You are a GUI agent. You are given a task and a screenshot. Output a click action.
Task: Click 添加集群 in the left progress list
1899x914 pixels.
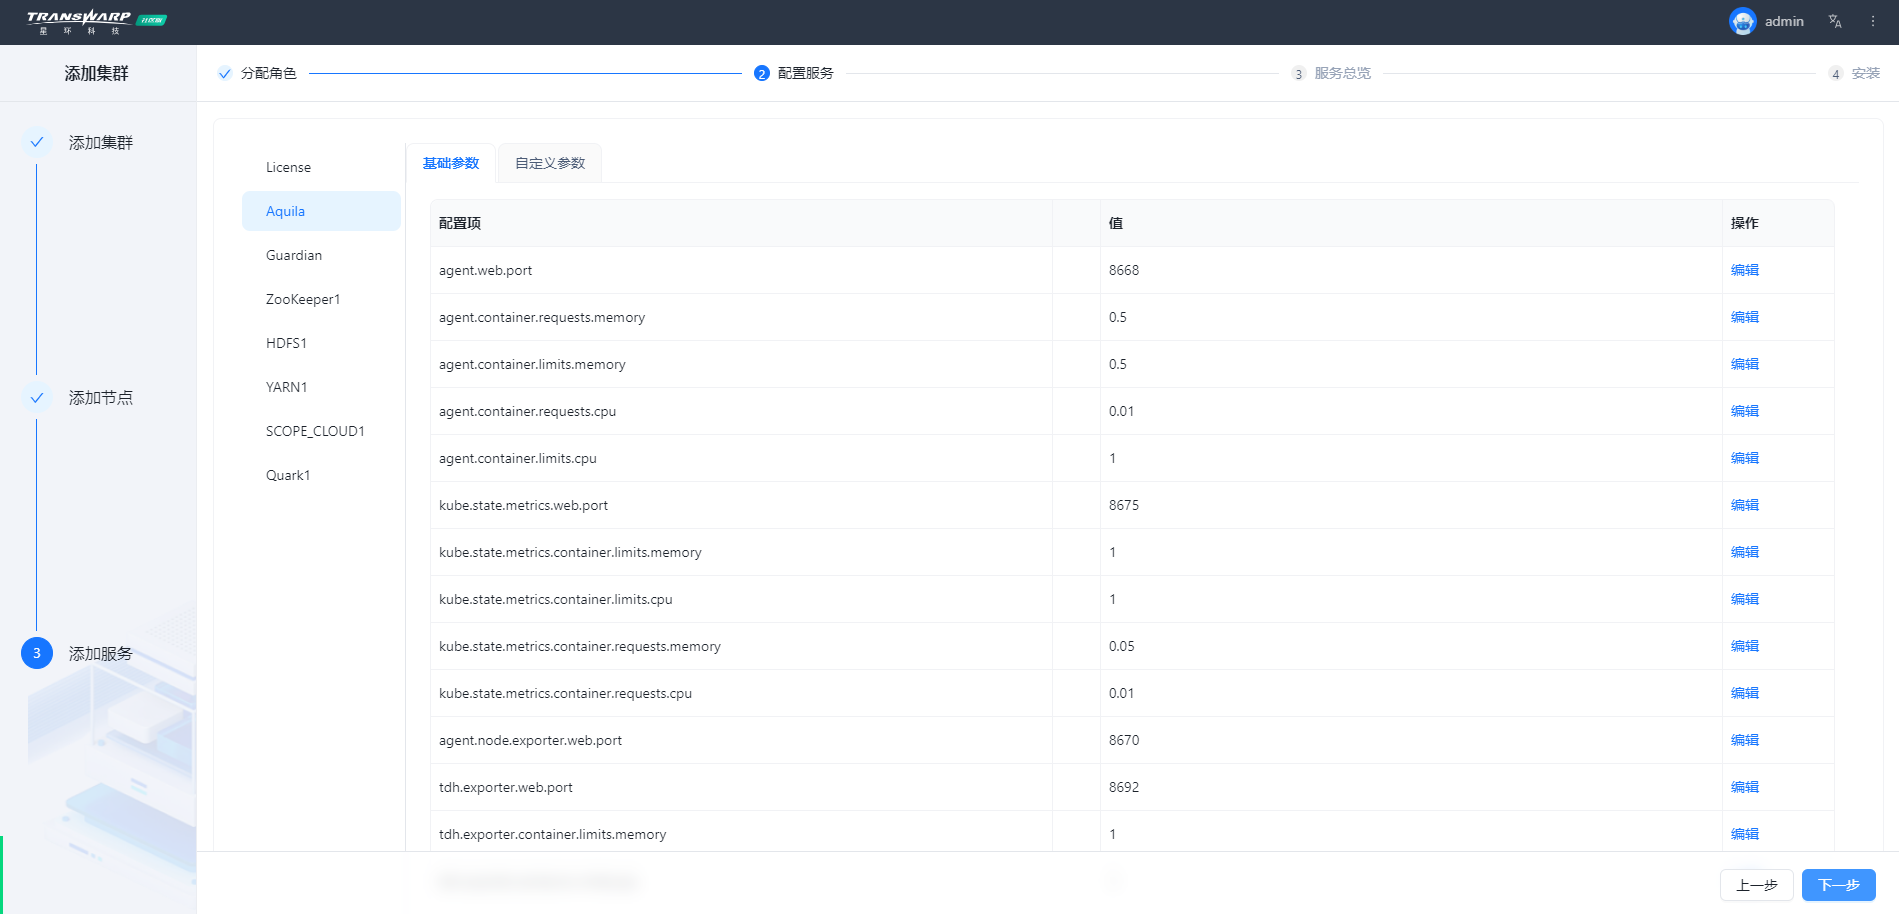coord(100,143)
